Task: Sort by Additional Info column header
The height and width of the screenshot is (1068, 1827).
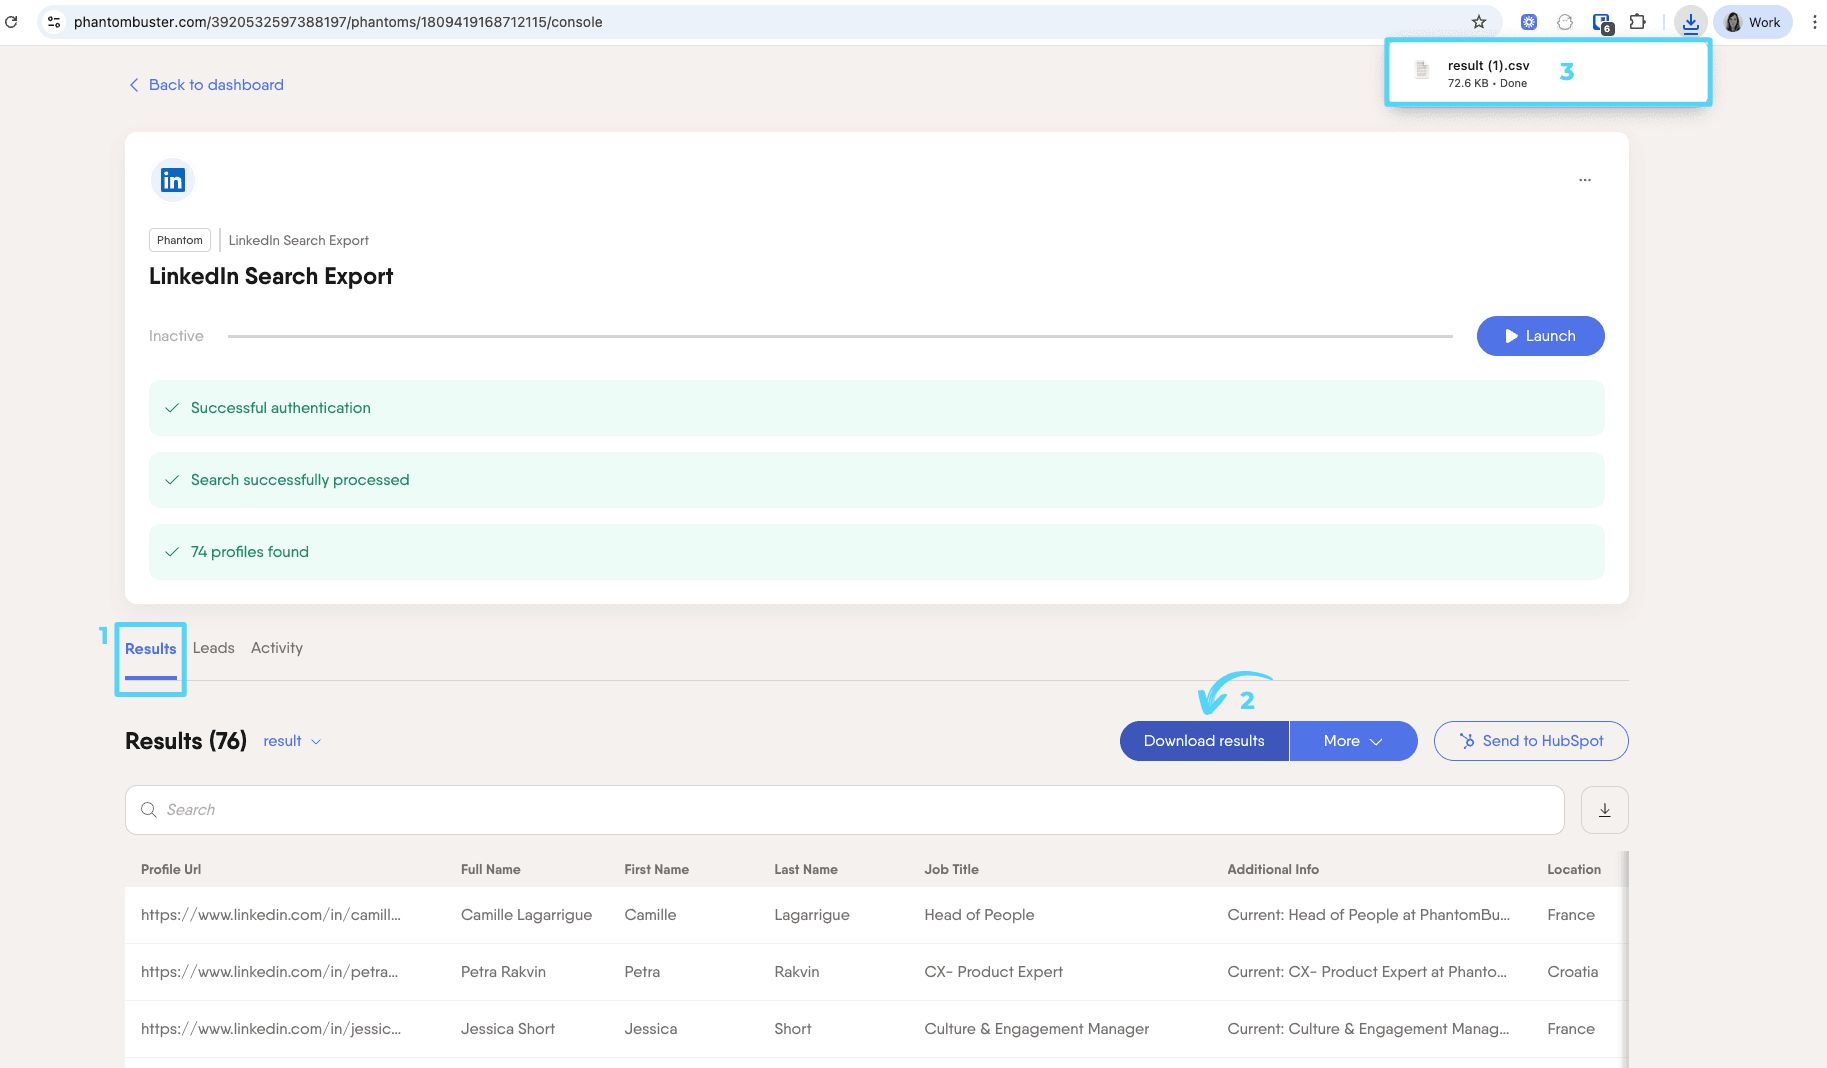Action: 1273,869
